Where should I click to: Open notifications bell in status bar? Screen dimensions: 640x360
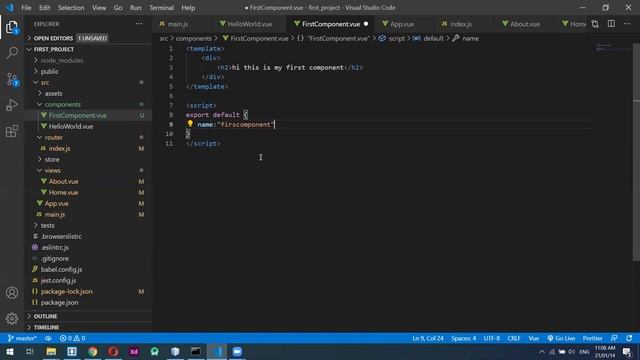click(x=629, y=338)
